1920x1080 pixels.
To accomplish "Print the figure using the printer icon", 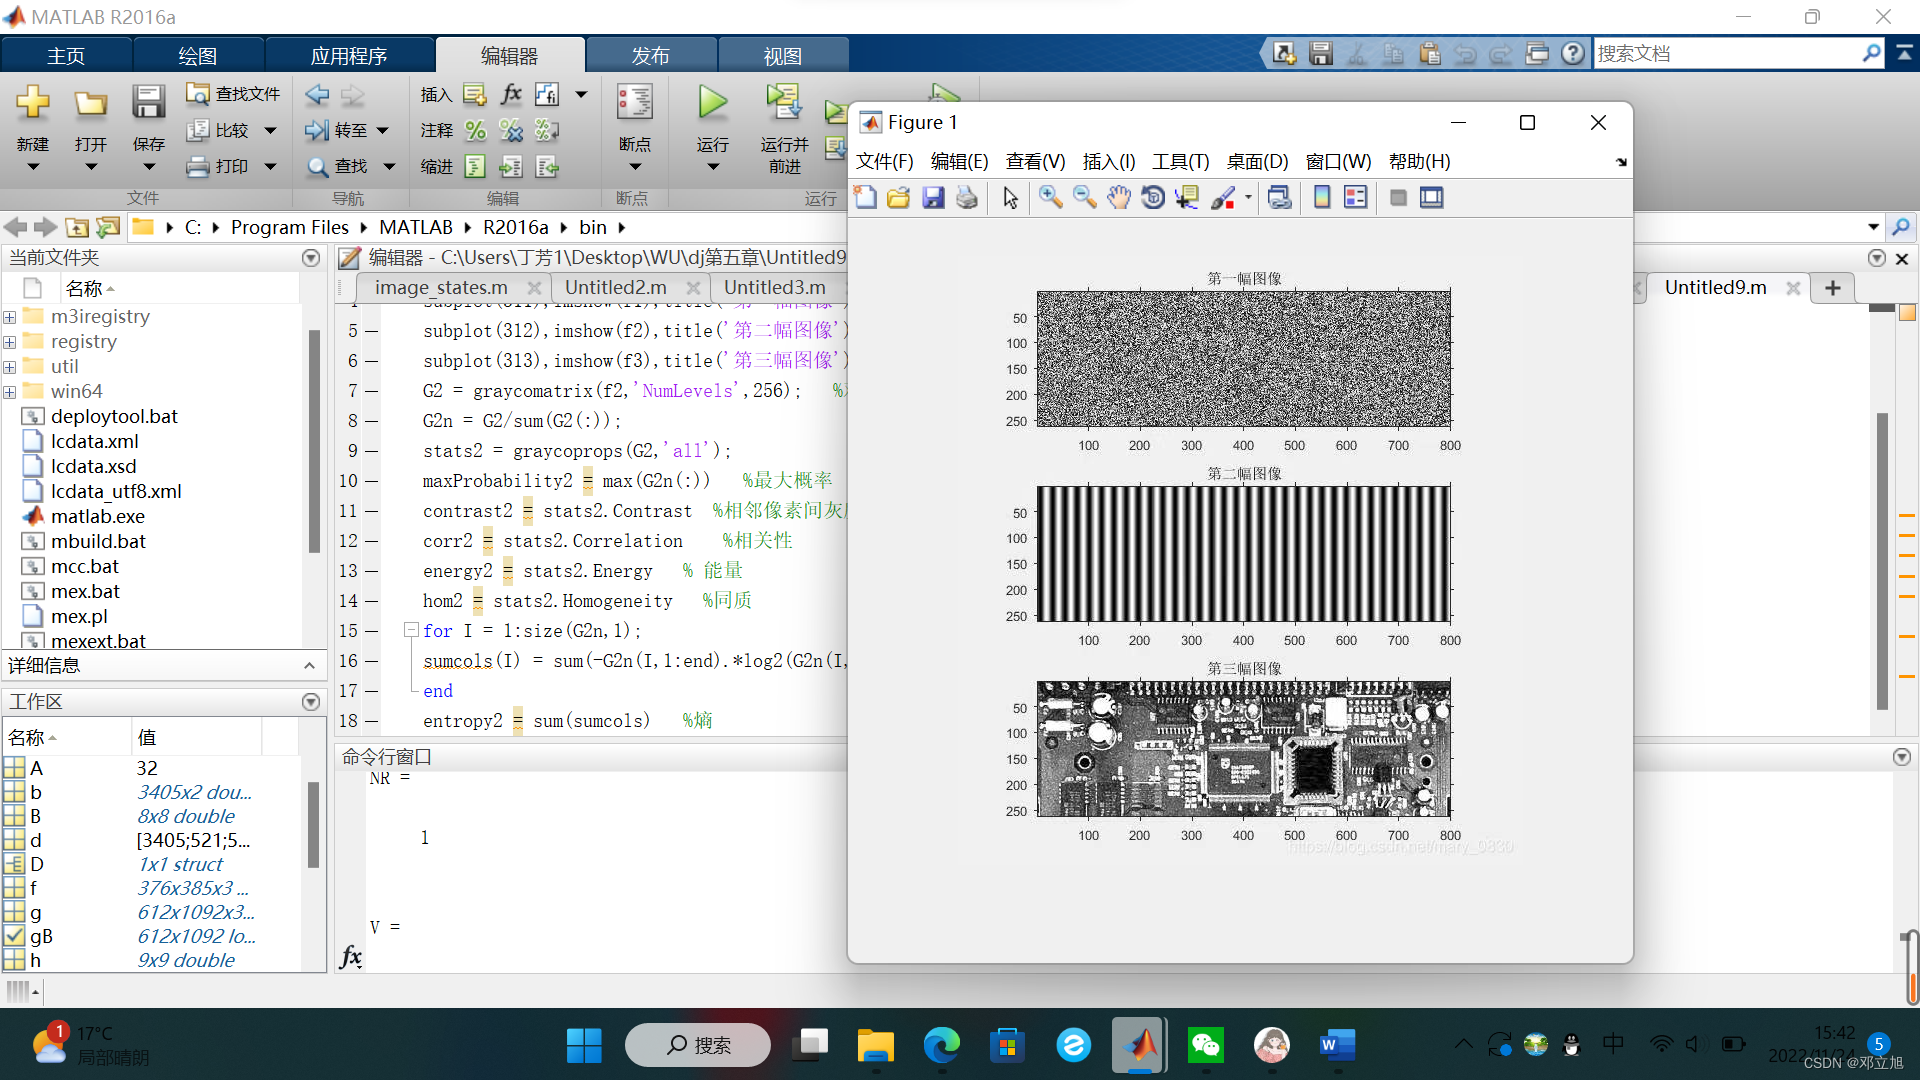I will pyautogui.click(x=966, y=197).
